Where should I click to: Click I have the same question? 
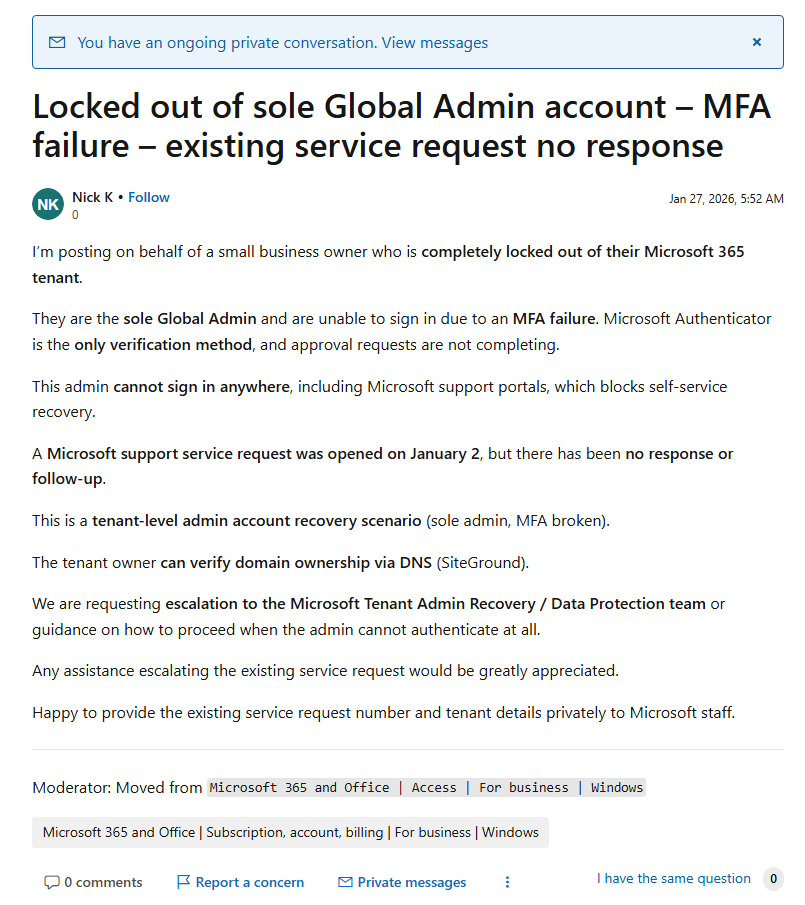click(x=673, y=878)
